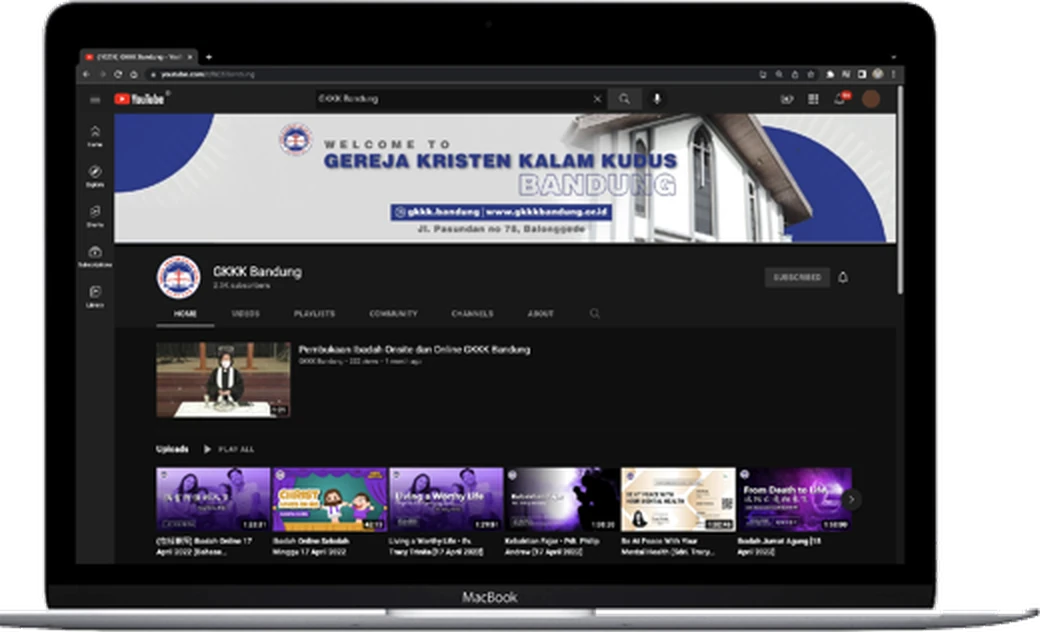Go to Home in the left sidebar
1040x632 pixels.
tap(95, 136)
